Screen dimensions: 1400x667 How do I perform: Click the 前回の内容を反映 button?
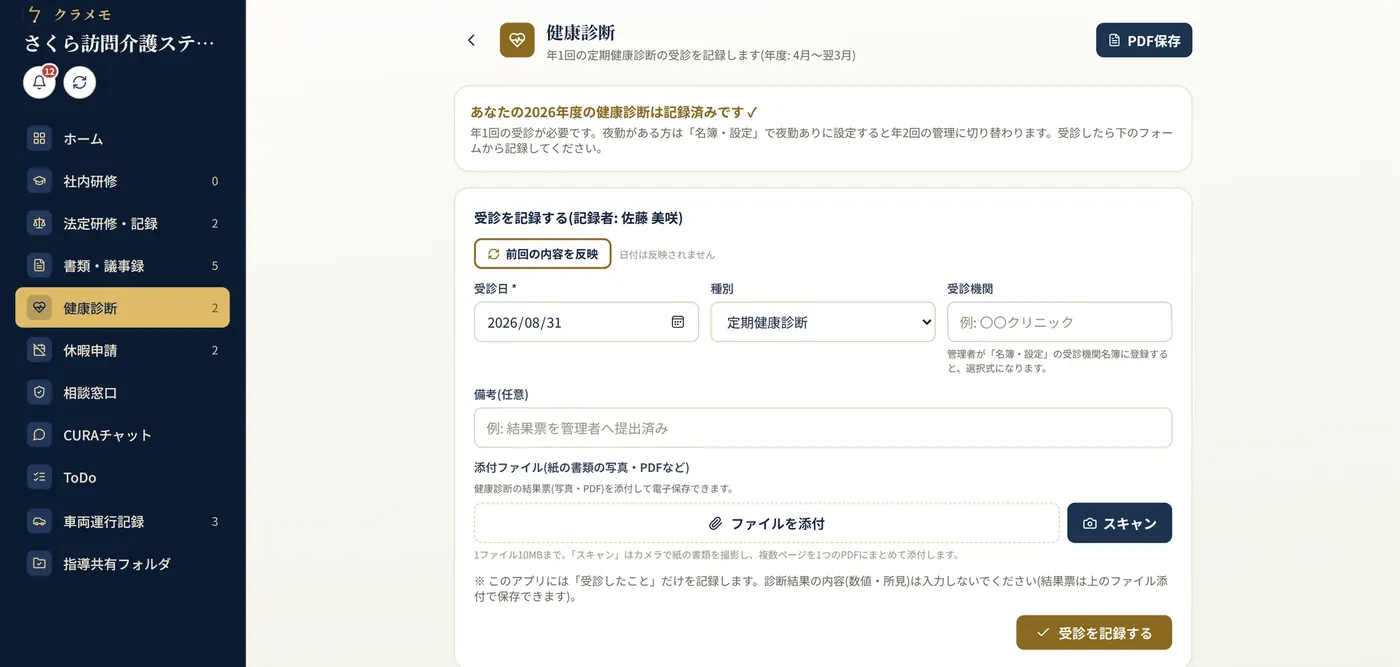[x=542, y=254]
